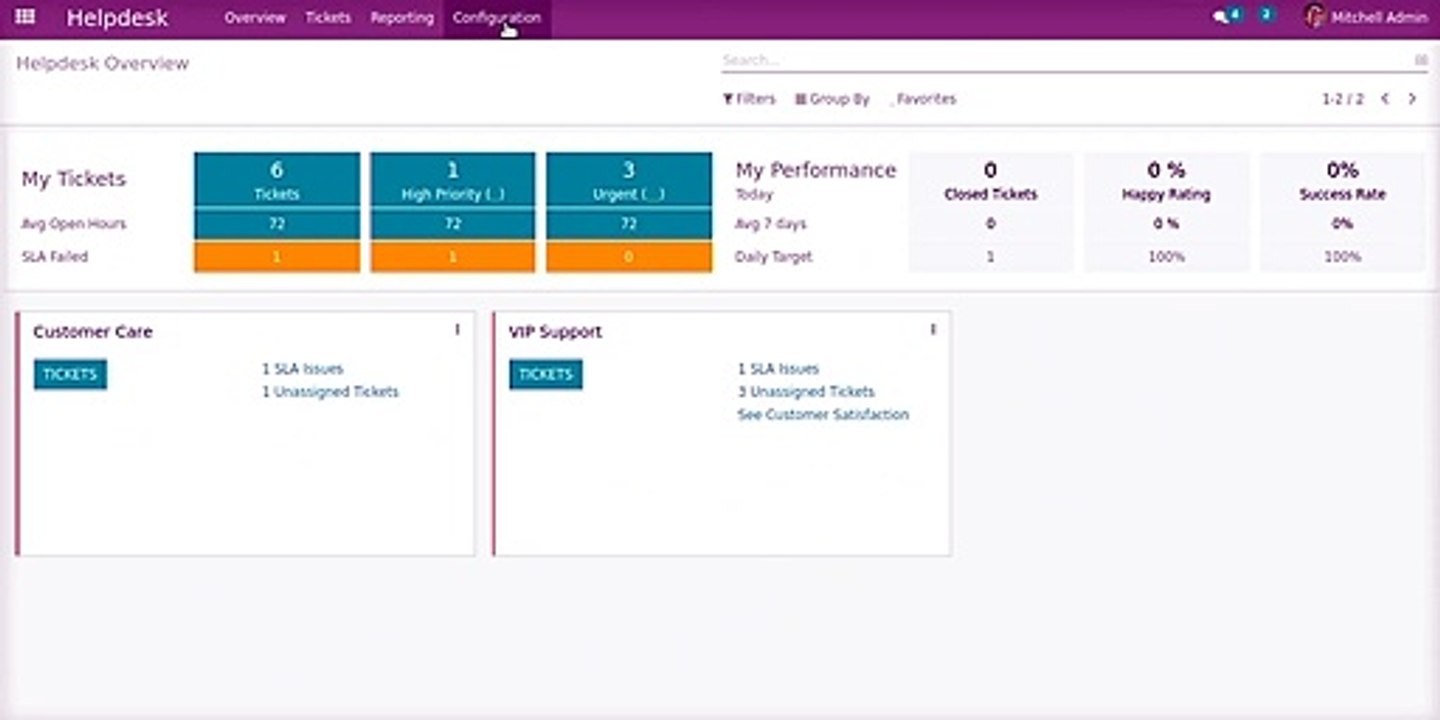Screen dimensions: 1440x720
Task: Click the Helpdesk Overview breadcrumb title
Action: [x=103, y=63]
